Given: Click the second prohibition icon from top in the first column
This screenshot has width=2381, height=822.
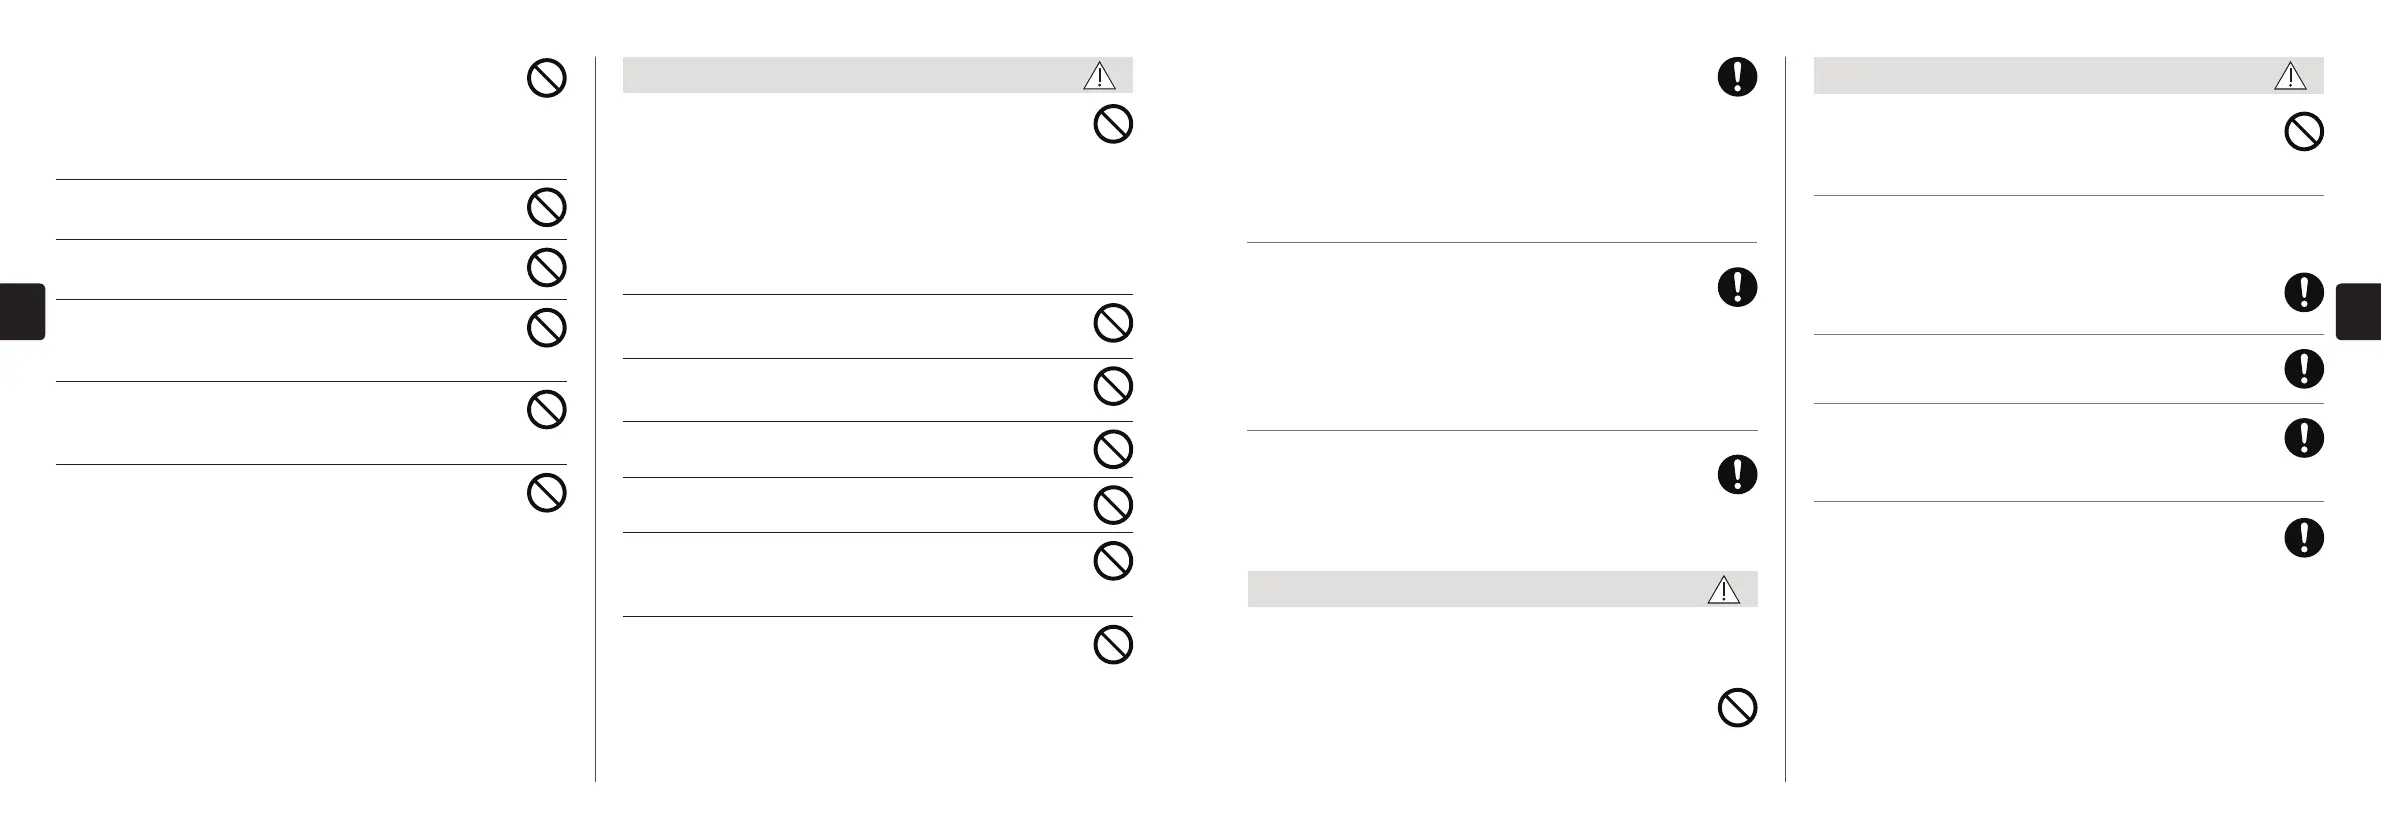Looking at the screenshot, I should tap(547, 208).
